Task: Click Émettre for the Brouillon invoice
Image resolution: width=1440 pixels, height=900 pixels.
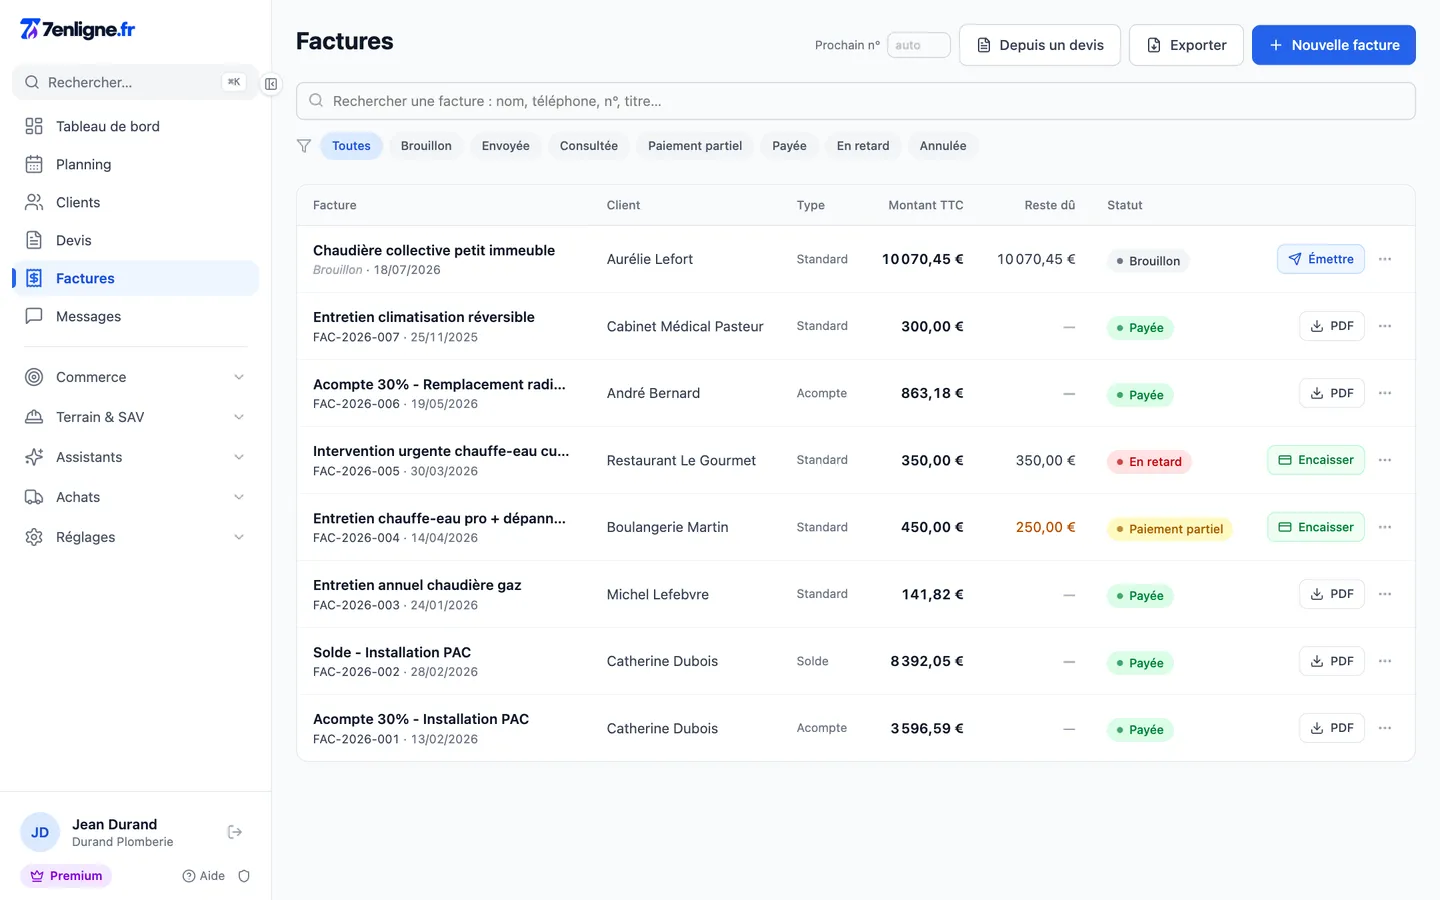Action: [x=1321, y=259]
